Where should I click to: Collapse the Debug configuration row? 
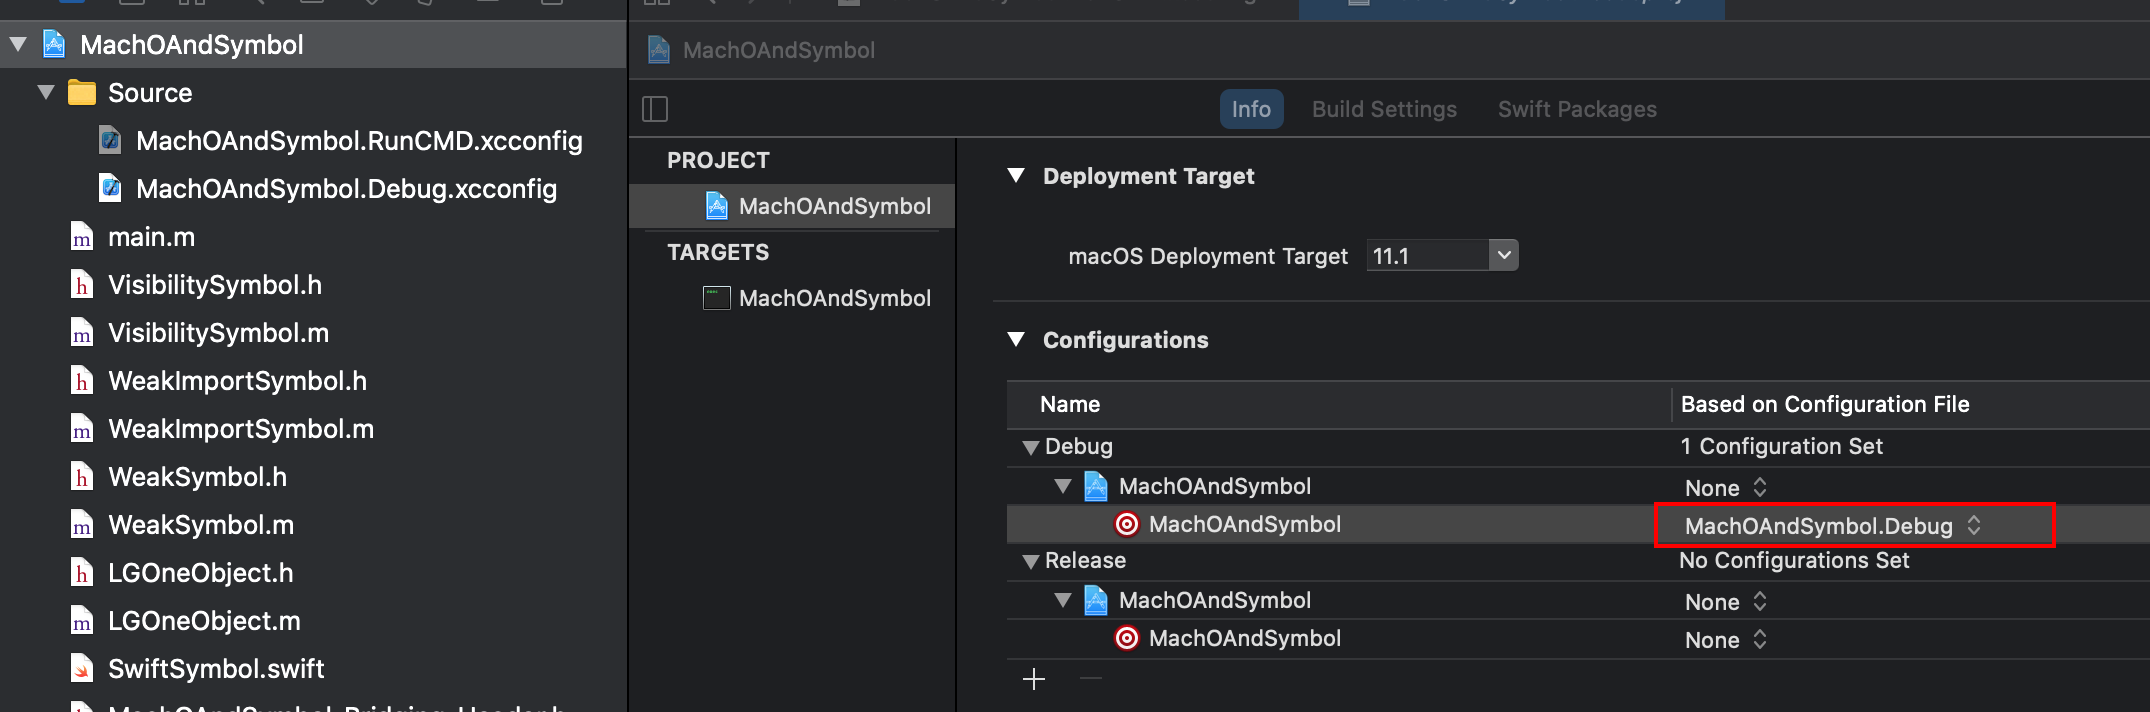click(1031, 447)
